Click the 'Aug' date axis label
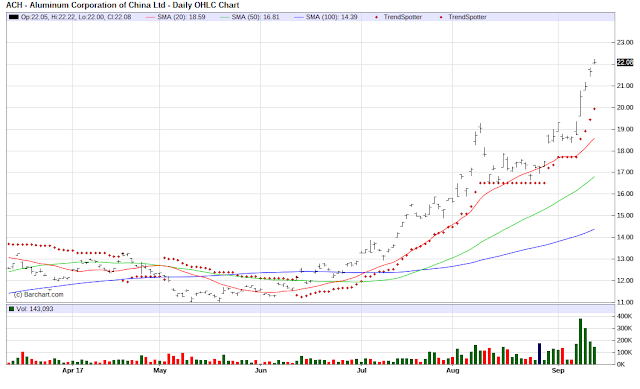The image size is (640, 389). point(453,371)
